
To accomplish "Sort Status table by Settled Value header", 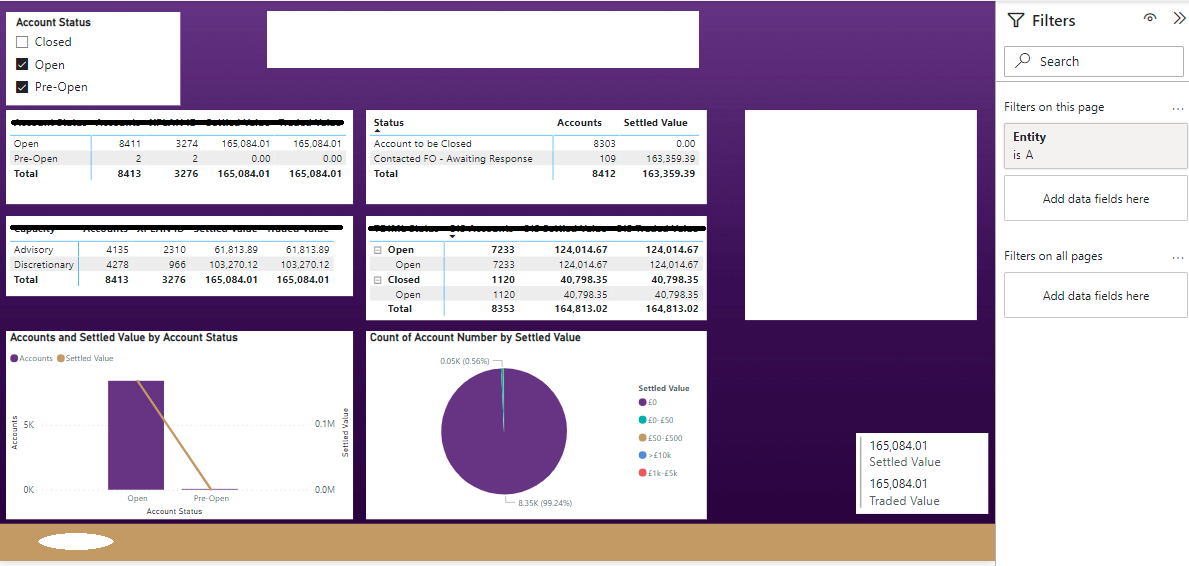I will tap(655, 122).
